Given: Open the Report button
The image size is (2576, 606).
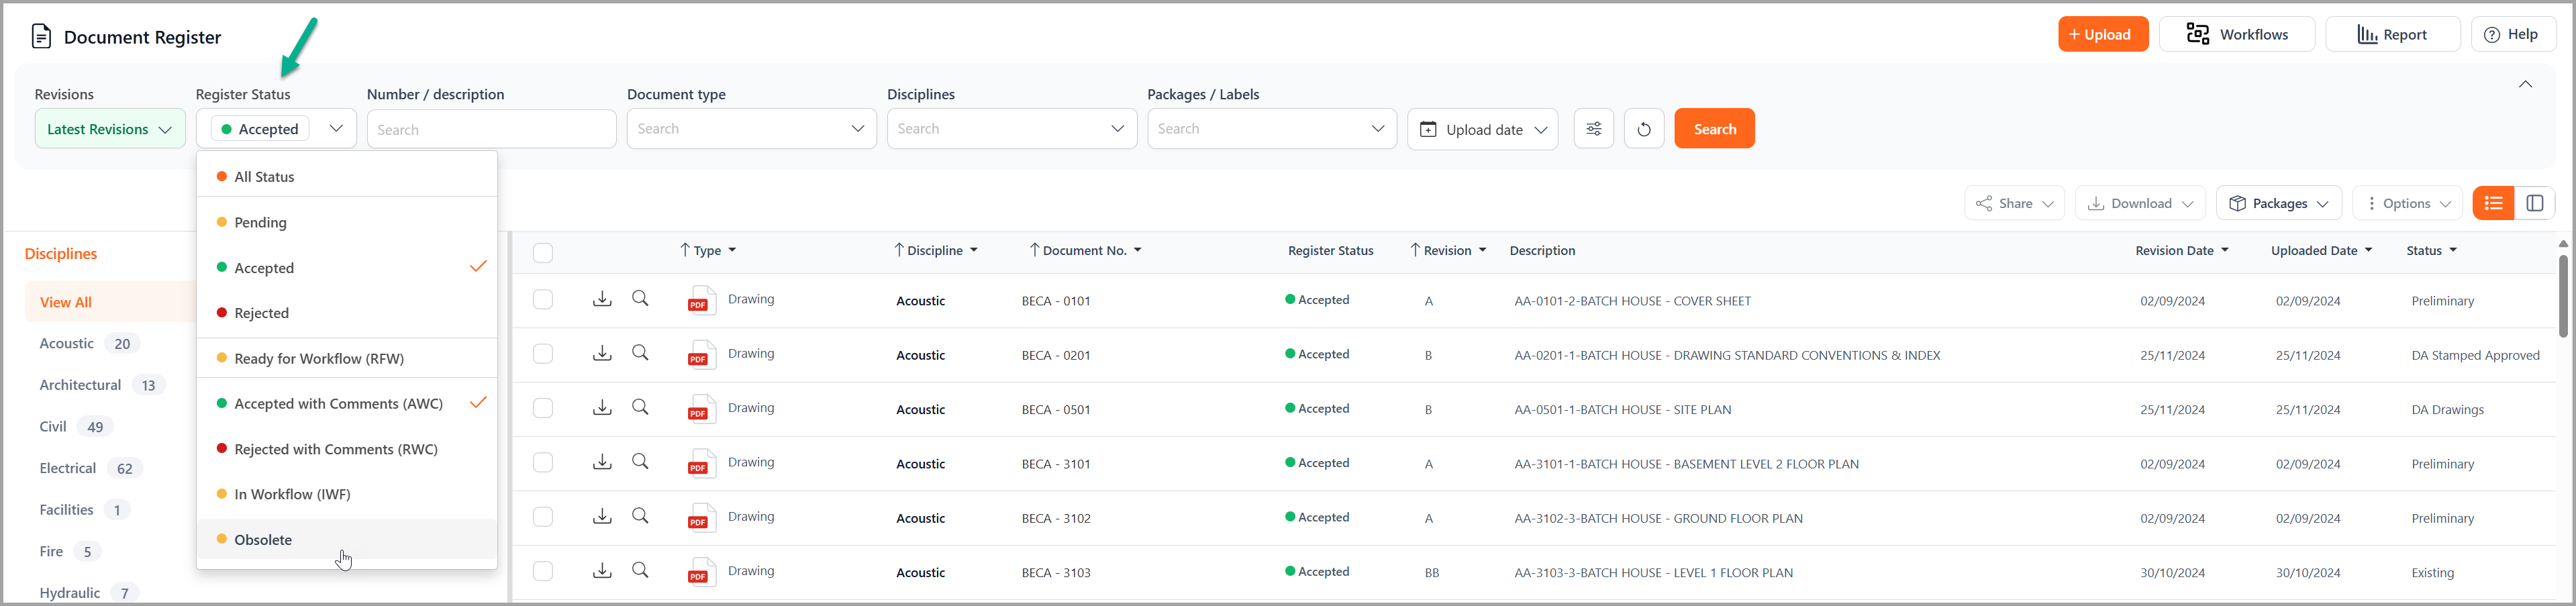Looking at the screenshot, I should pos(2393,34).
